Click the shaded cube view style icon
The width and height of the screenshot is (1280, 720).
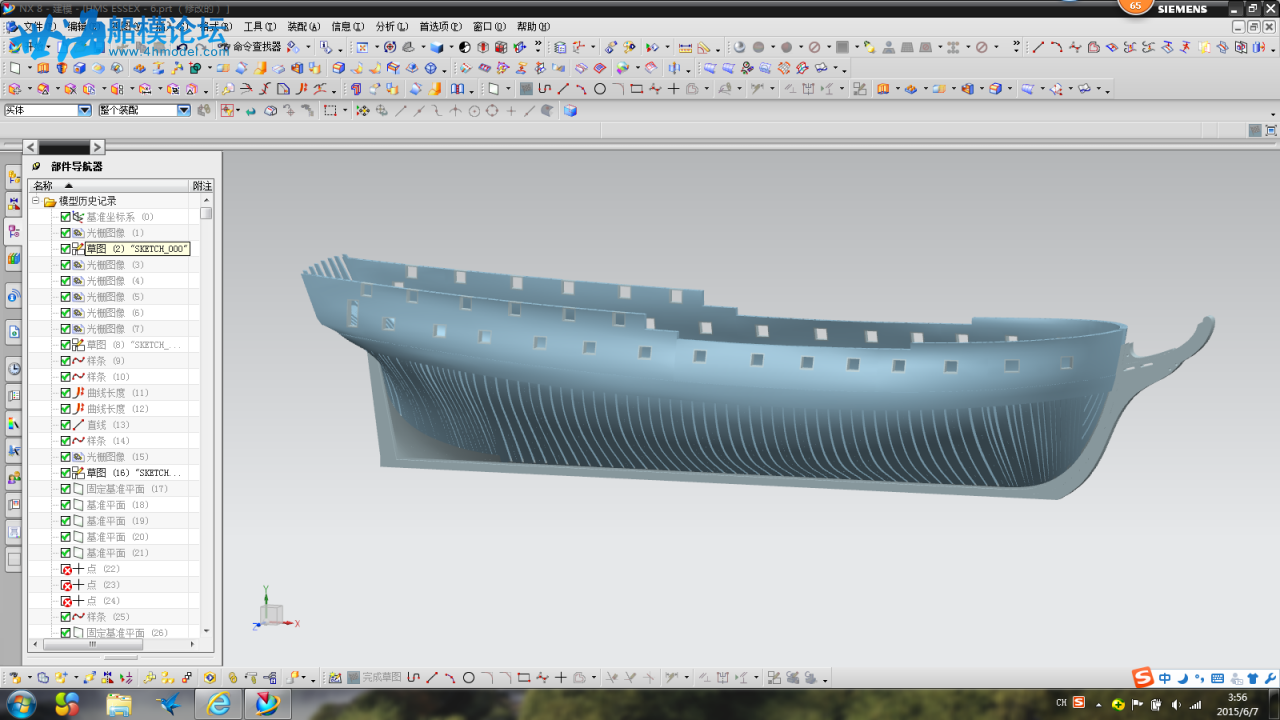[436, 47]
